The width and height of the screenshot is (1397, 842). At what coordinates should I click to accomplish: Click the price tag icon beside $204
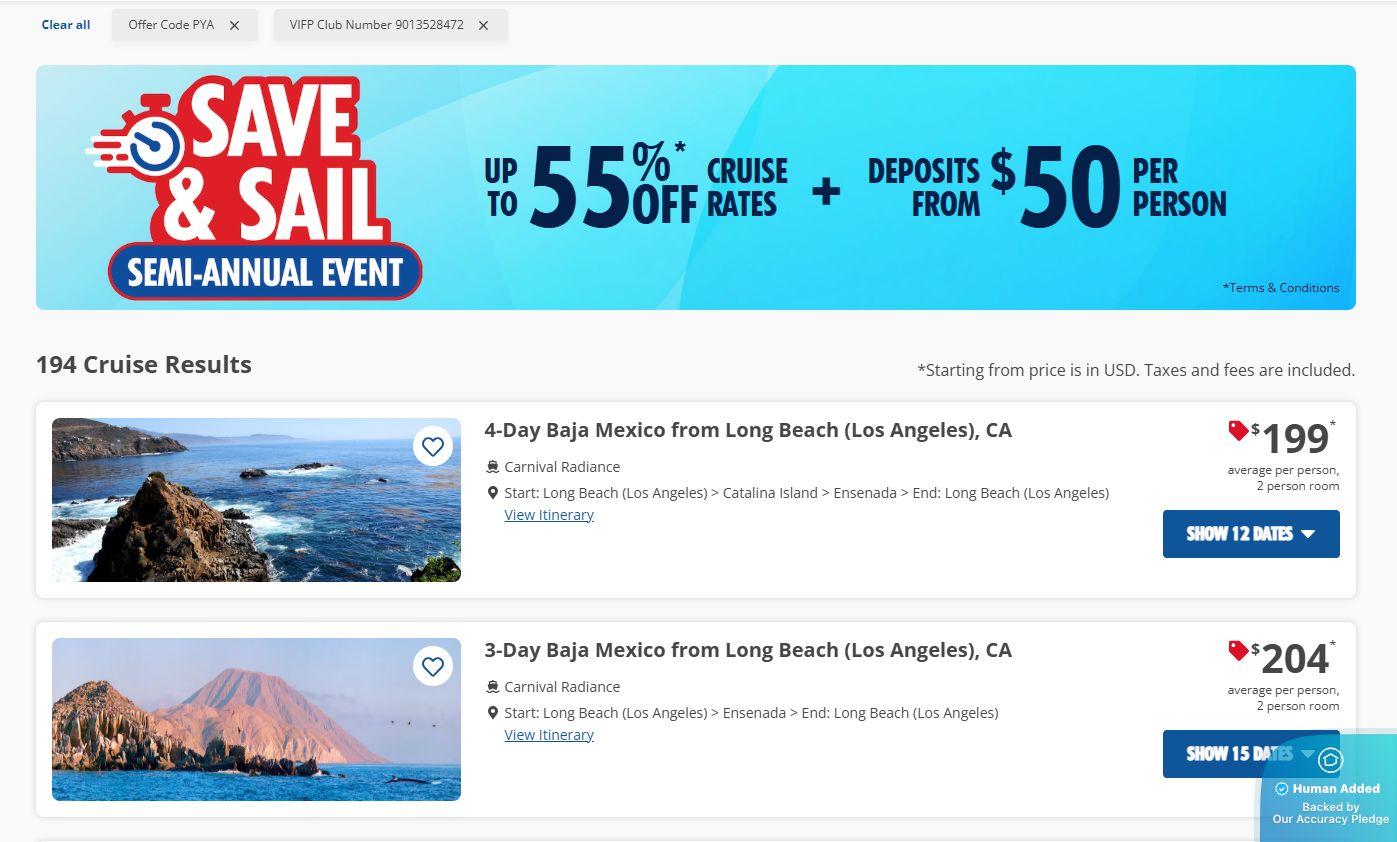tap(1237, 651)
